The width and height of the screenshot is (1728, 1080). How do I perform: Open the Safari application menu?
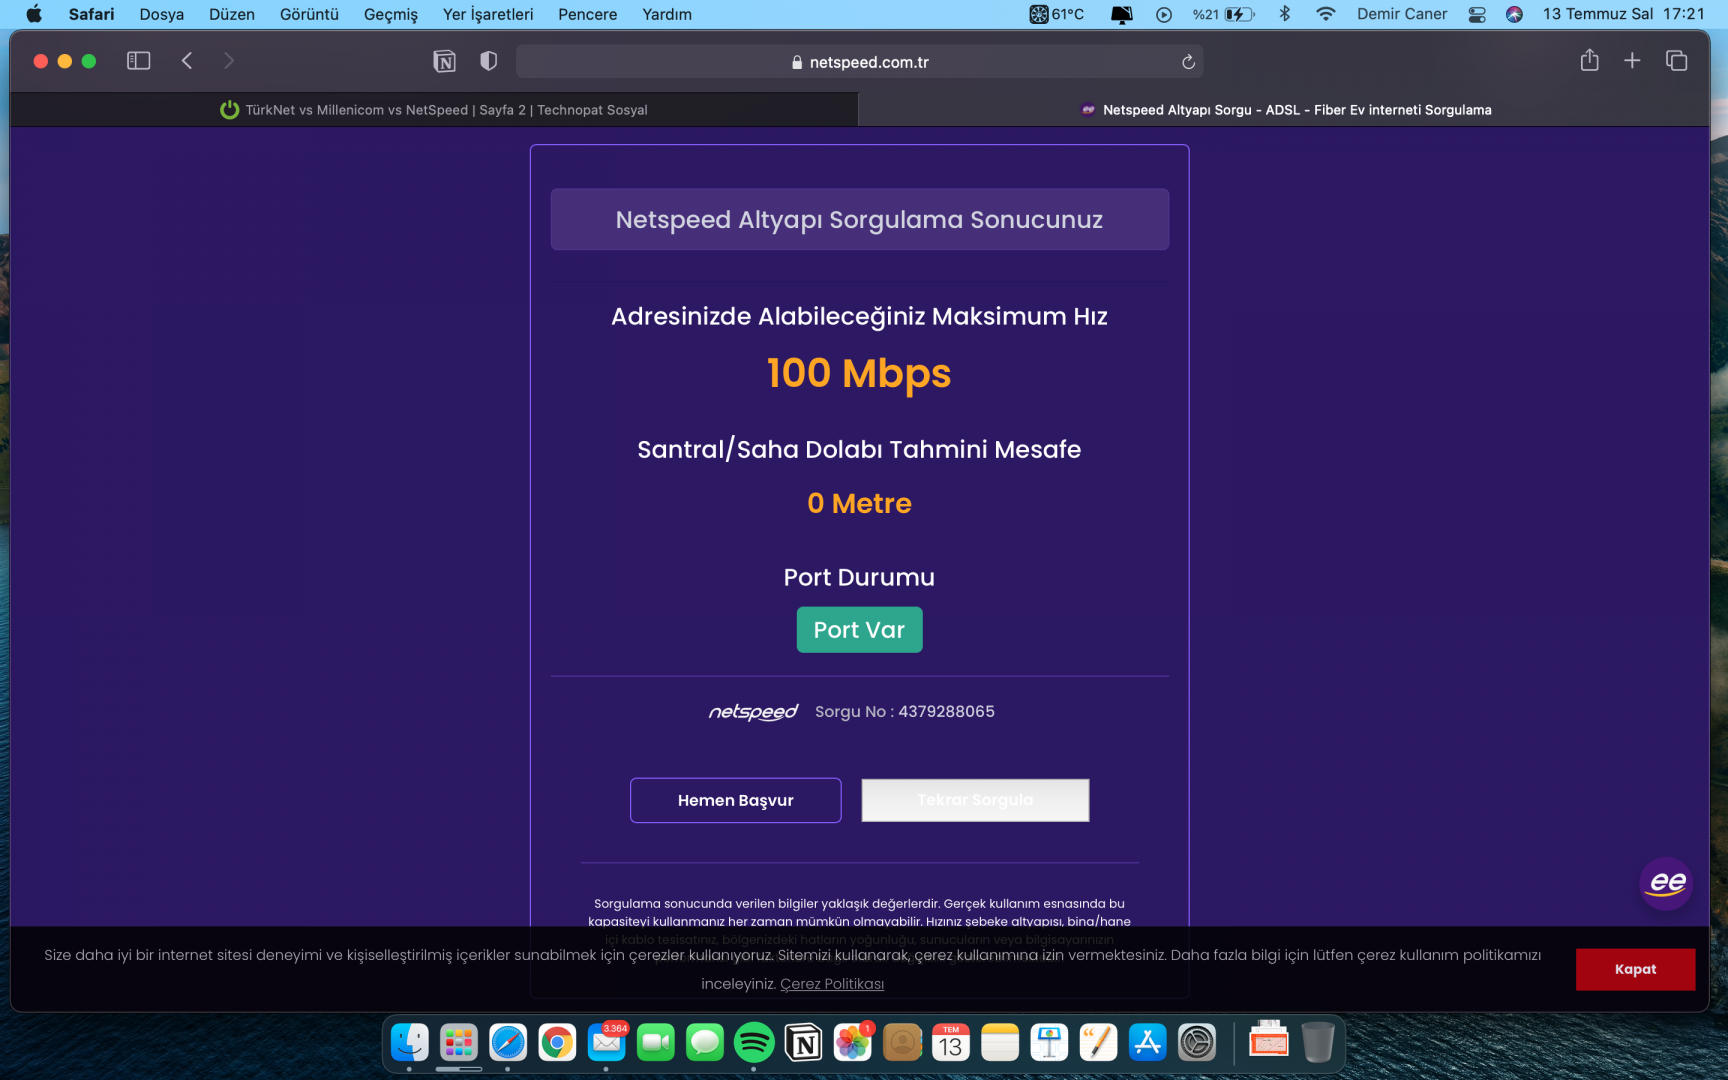click(92, 14)
